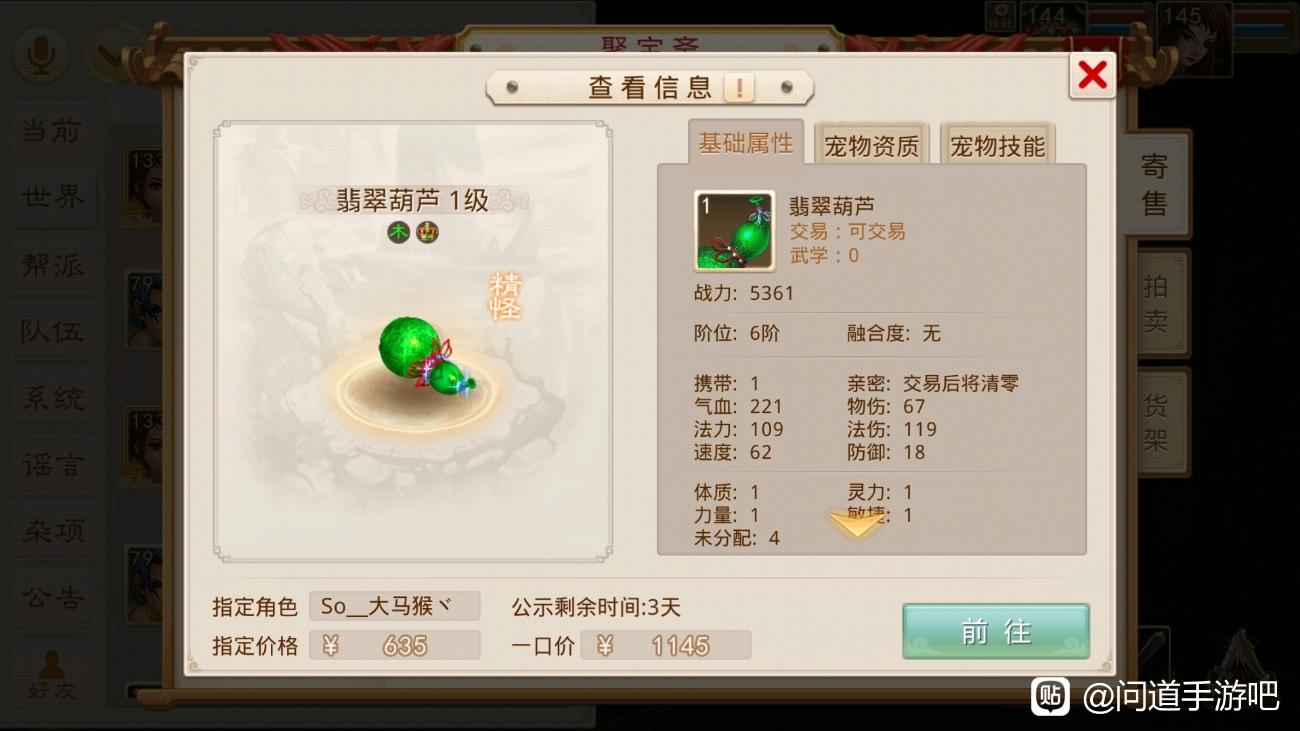Open the 好友 friends icon

tap(51, 674)
